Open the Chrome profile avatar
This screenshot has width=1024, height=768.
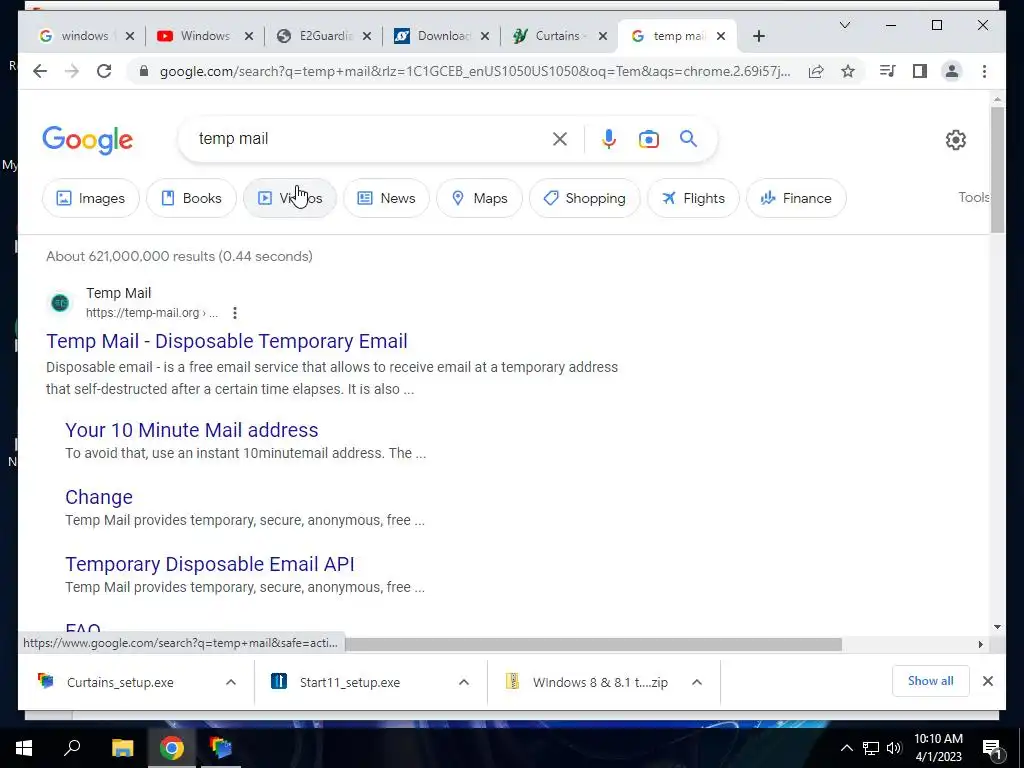pyautogui.click(x=952, y=71)
